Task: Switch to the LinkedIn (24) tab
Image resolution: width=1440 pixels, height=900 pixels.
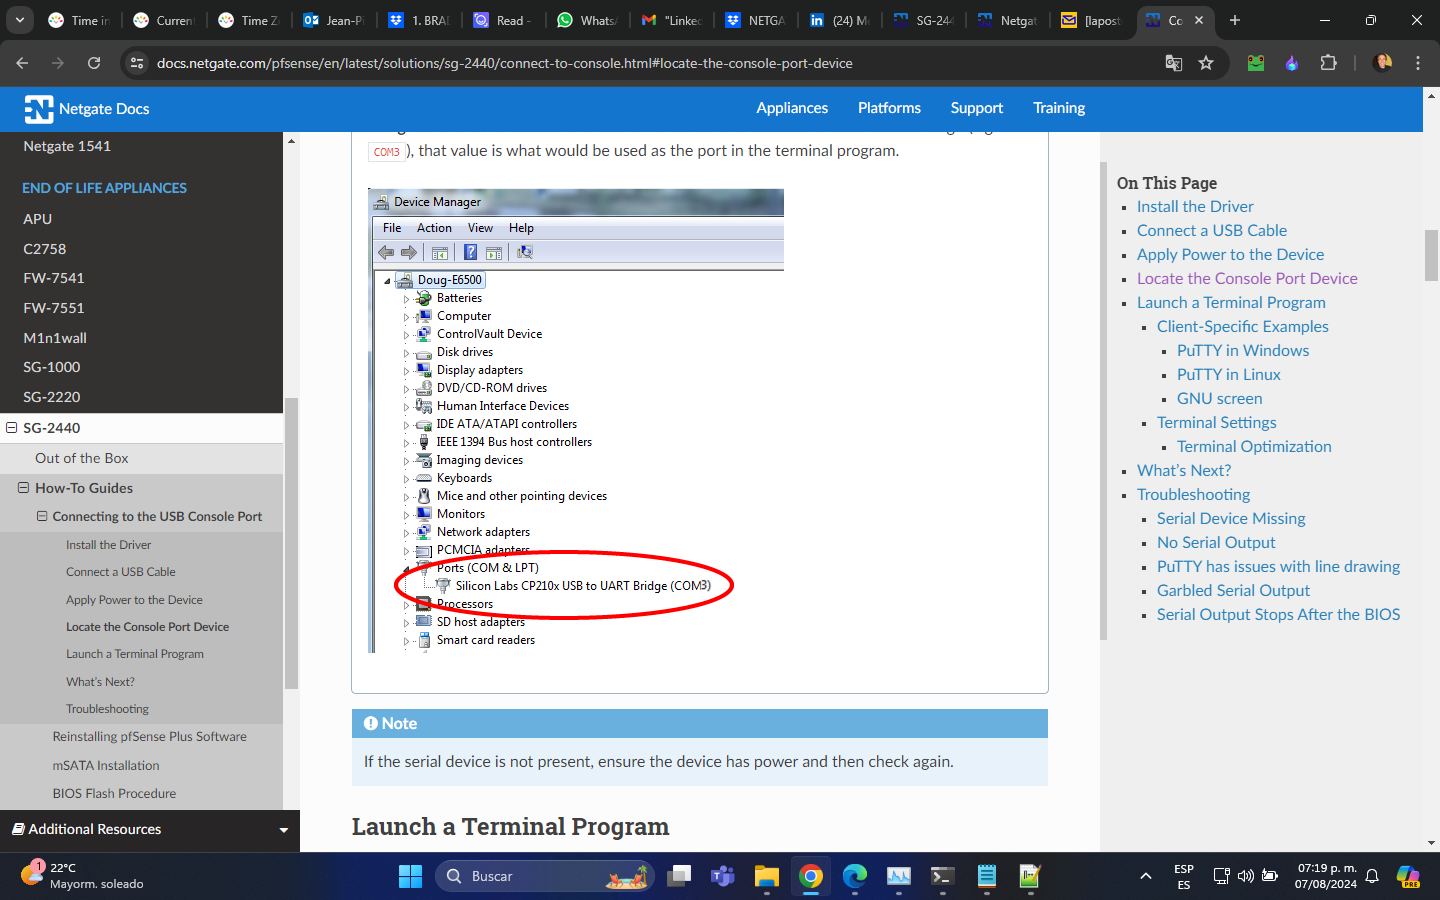Action: click(x=840, y=20)
